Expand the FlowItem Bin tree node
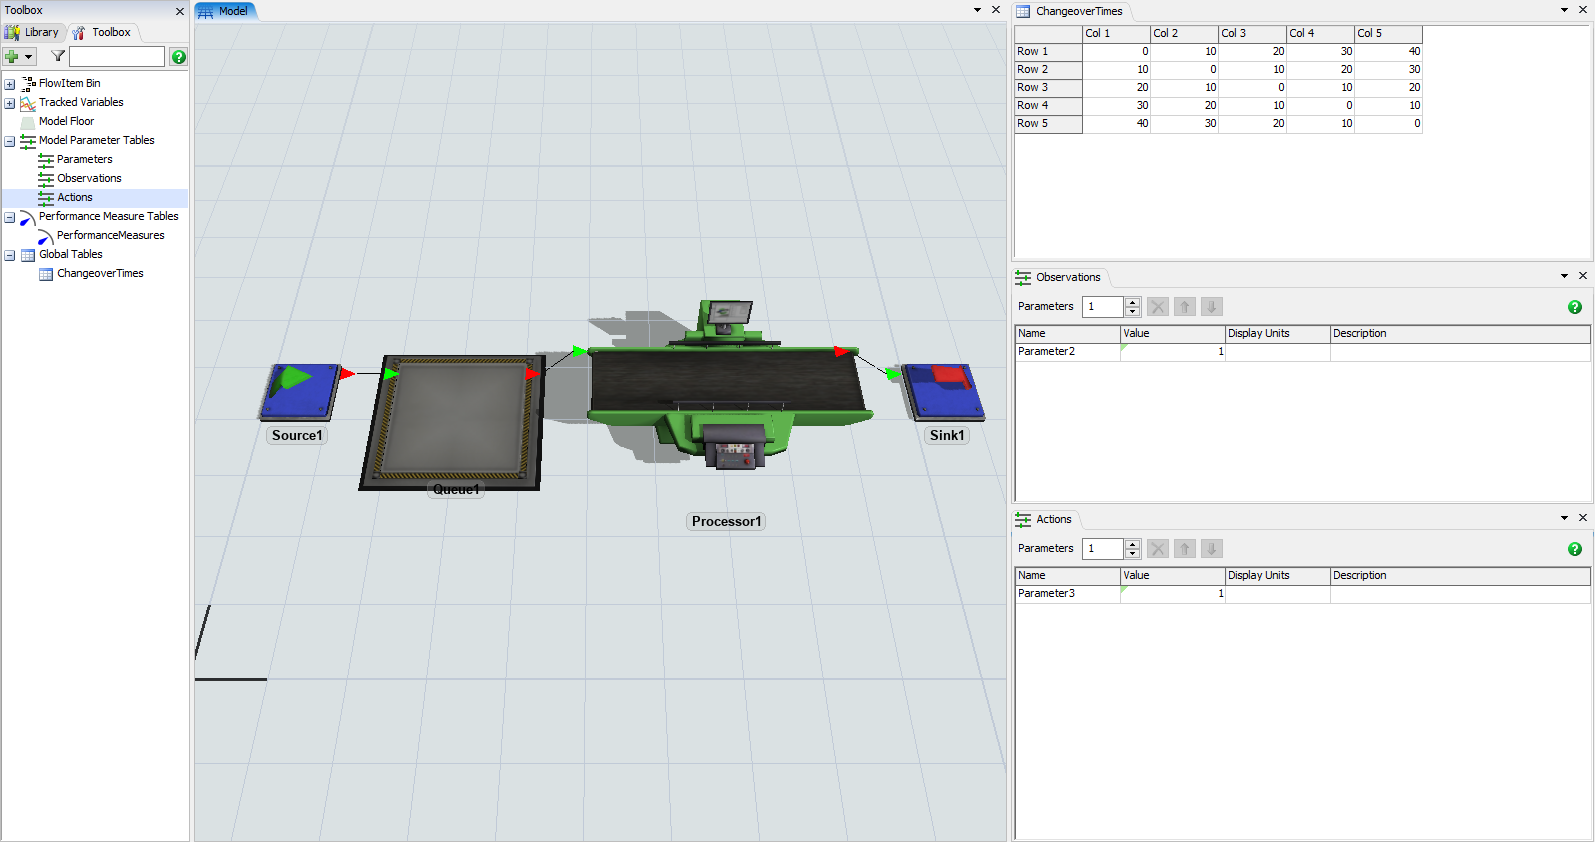 click(10, 84)
